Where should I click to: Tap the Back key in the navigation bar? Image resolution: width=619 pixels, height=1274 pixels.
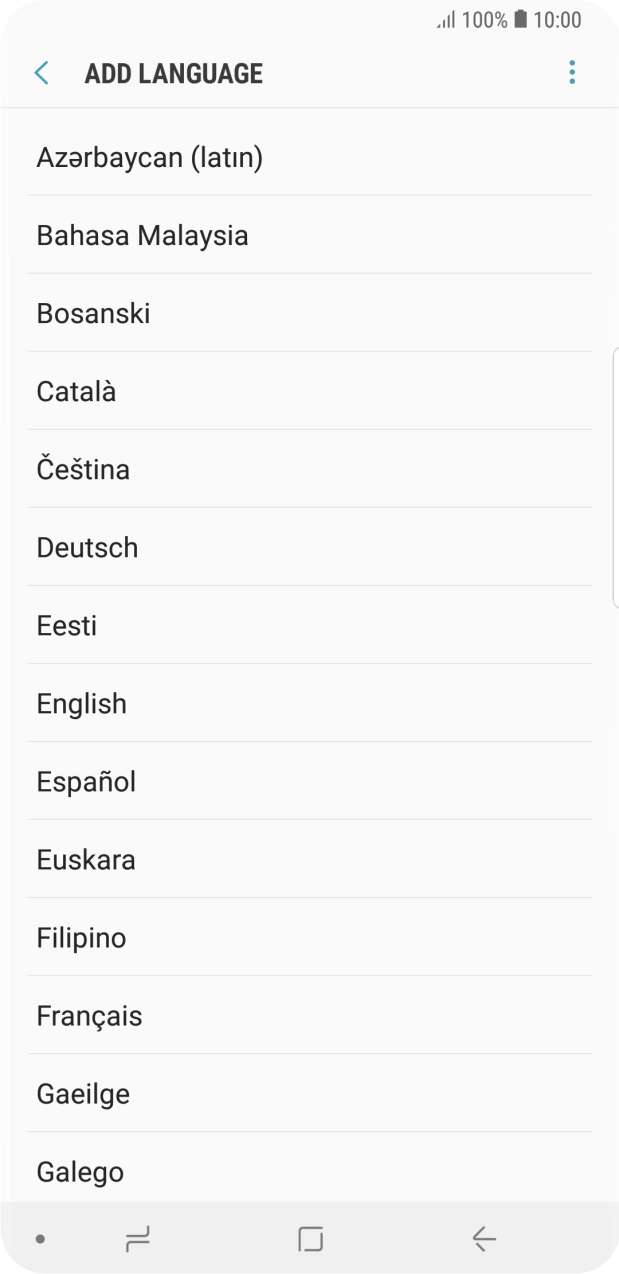pos(483,1238)
